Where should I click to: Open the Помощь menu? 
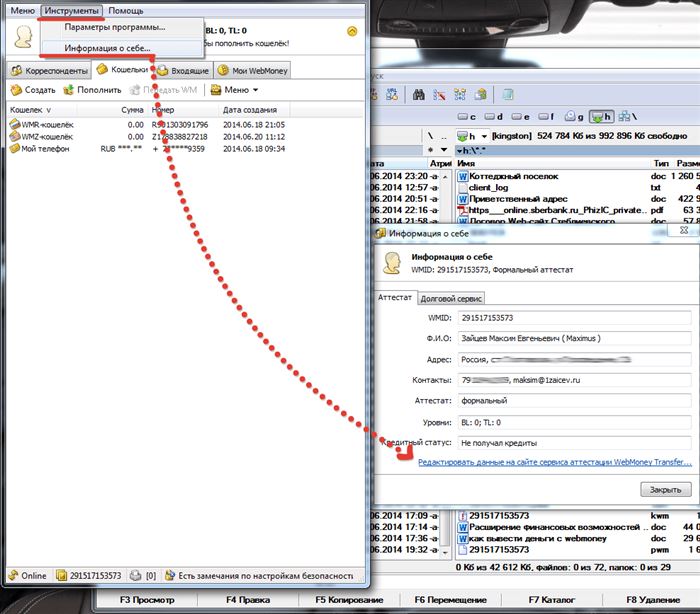point(126,10)
